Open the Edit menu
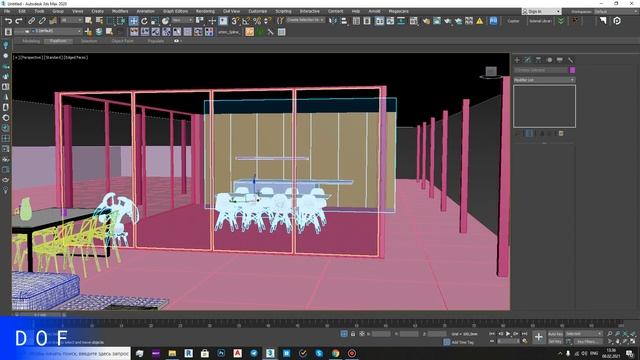 point(22,11)
